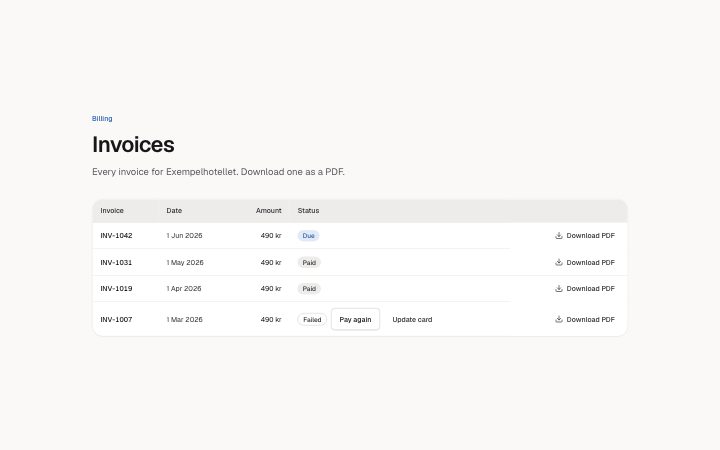Click the download icon for INV-1031
720x450 pixels.
click(558, 262)
